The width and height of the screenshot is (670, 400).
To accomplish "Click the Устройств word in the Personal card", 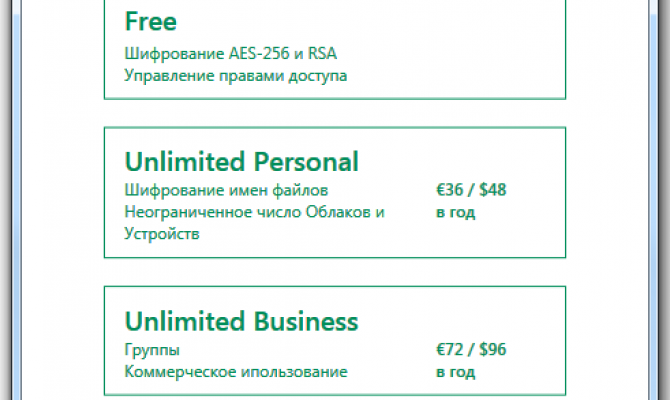I will pyautogui.click(x=162, y=234).
